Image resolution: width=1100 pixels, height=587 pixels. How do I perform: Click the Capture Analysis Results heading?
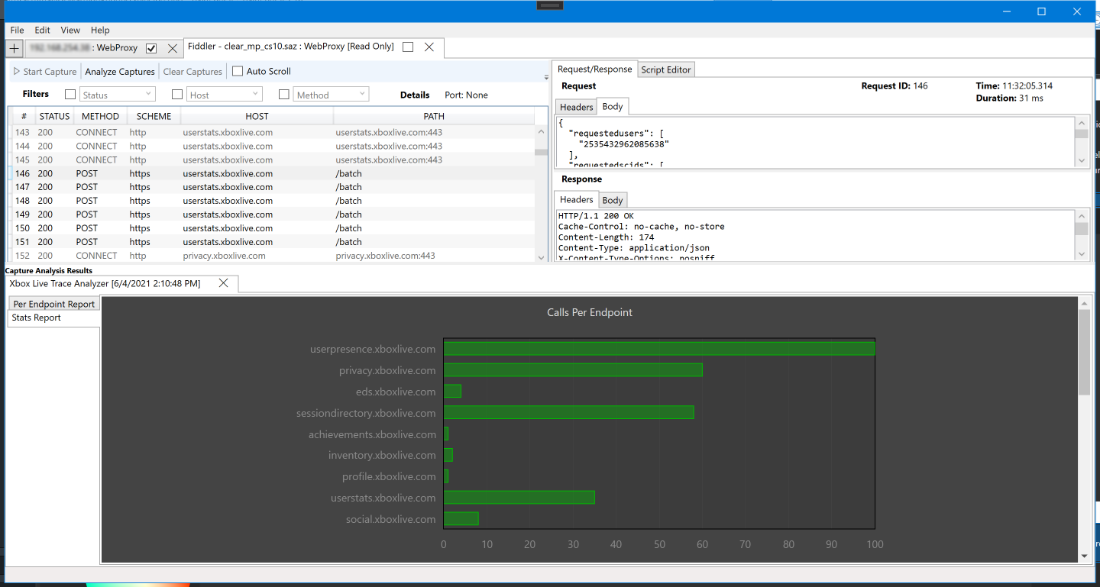48,270
